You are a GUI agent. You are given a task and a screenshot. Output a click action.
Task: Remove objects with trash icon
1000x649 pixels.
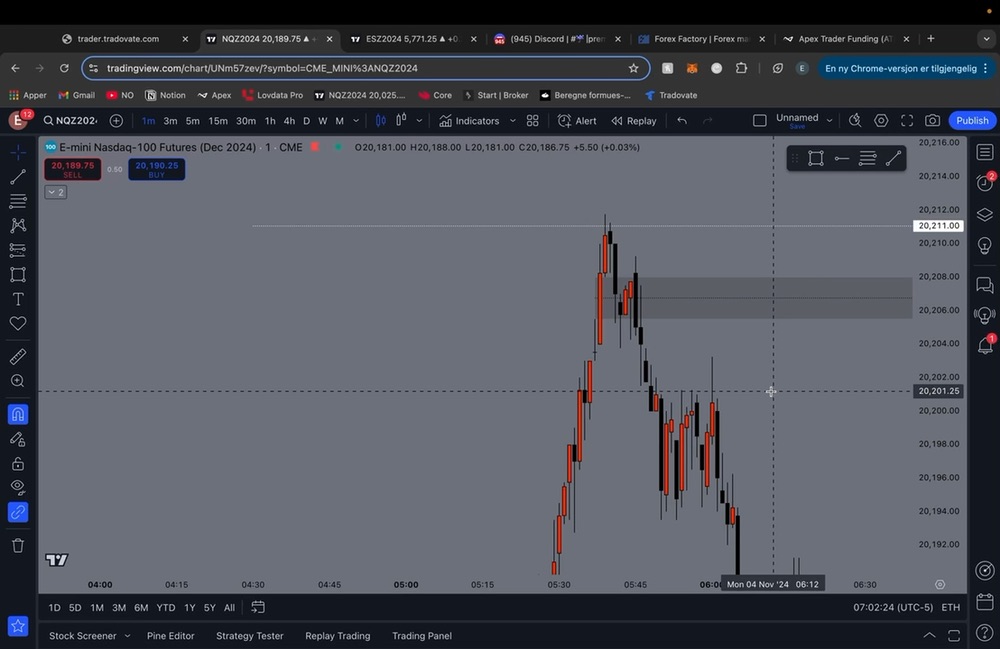coord(18,545)
